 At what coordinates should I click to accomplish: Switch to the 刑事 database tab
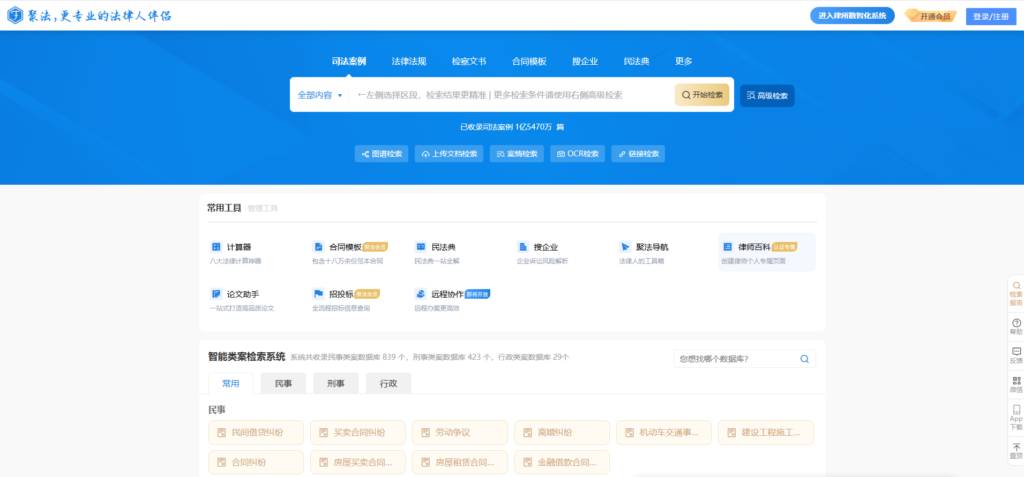336,384
